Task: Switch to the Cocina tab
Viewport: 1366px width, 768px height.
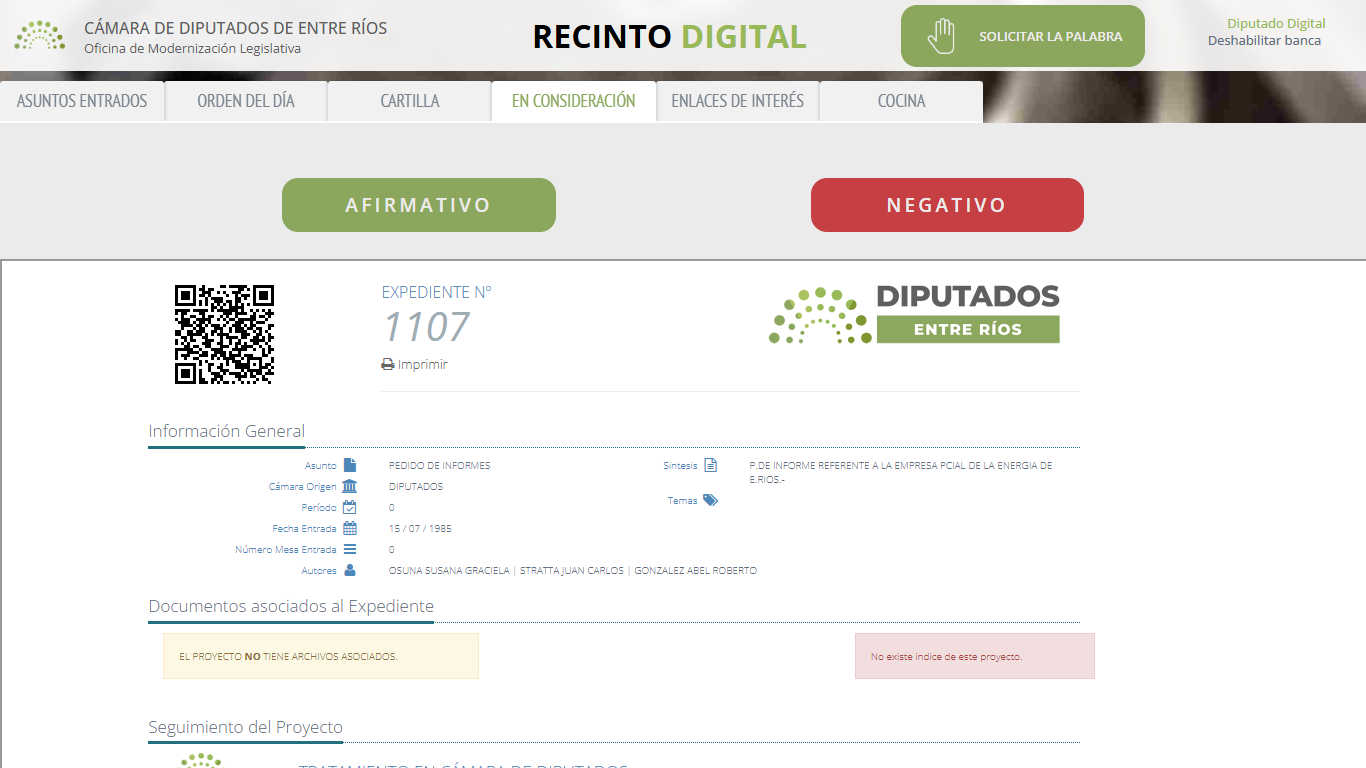Action: pyautogui.click(x=900, y=100)
